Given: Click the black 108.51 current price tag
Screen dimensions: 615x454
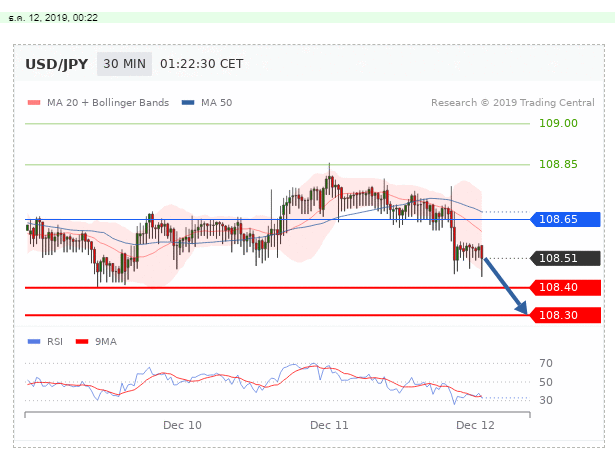Looking at the screenshot, I should (565, 258).
